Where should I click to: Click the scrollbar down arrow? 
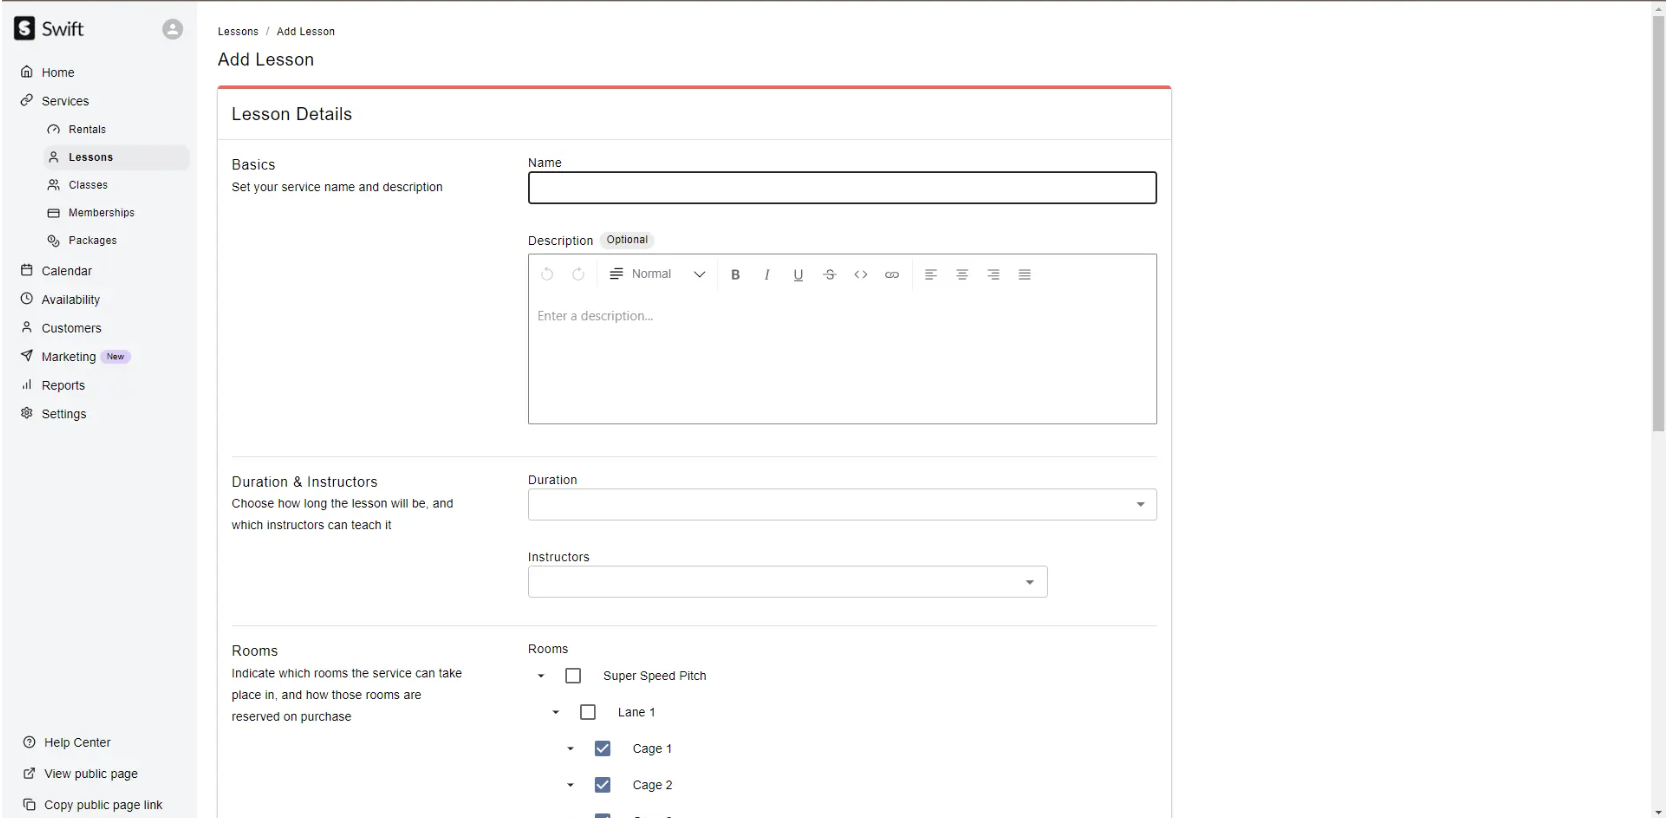click(1659, 812)
